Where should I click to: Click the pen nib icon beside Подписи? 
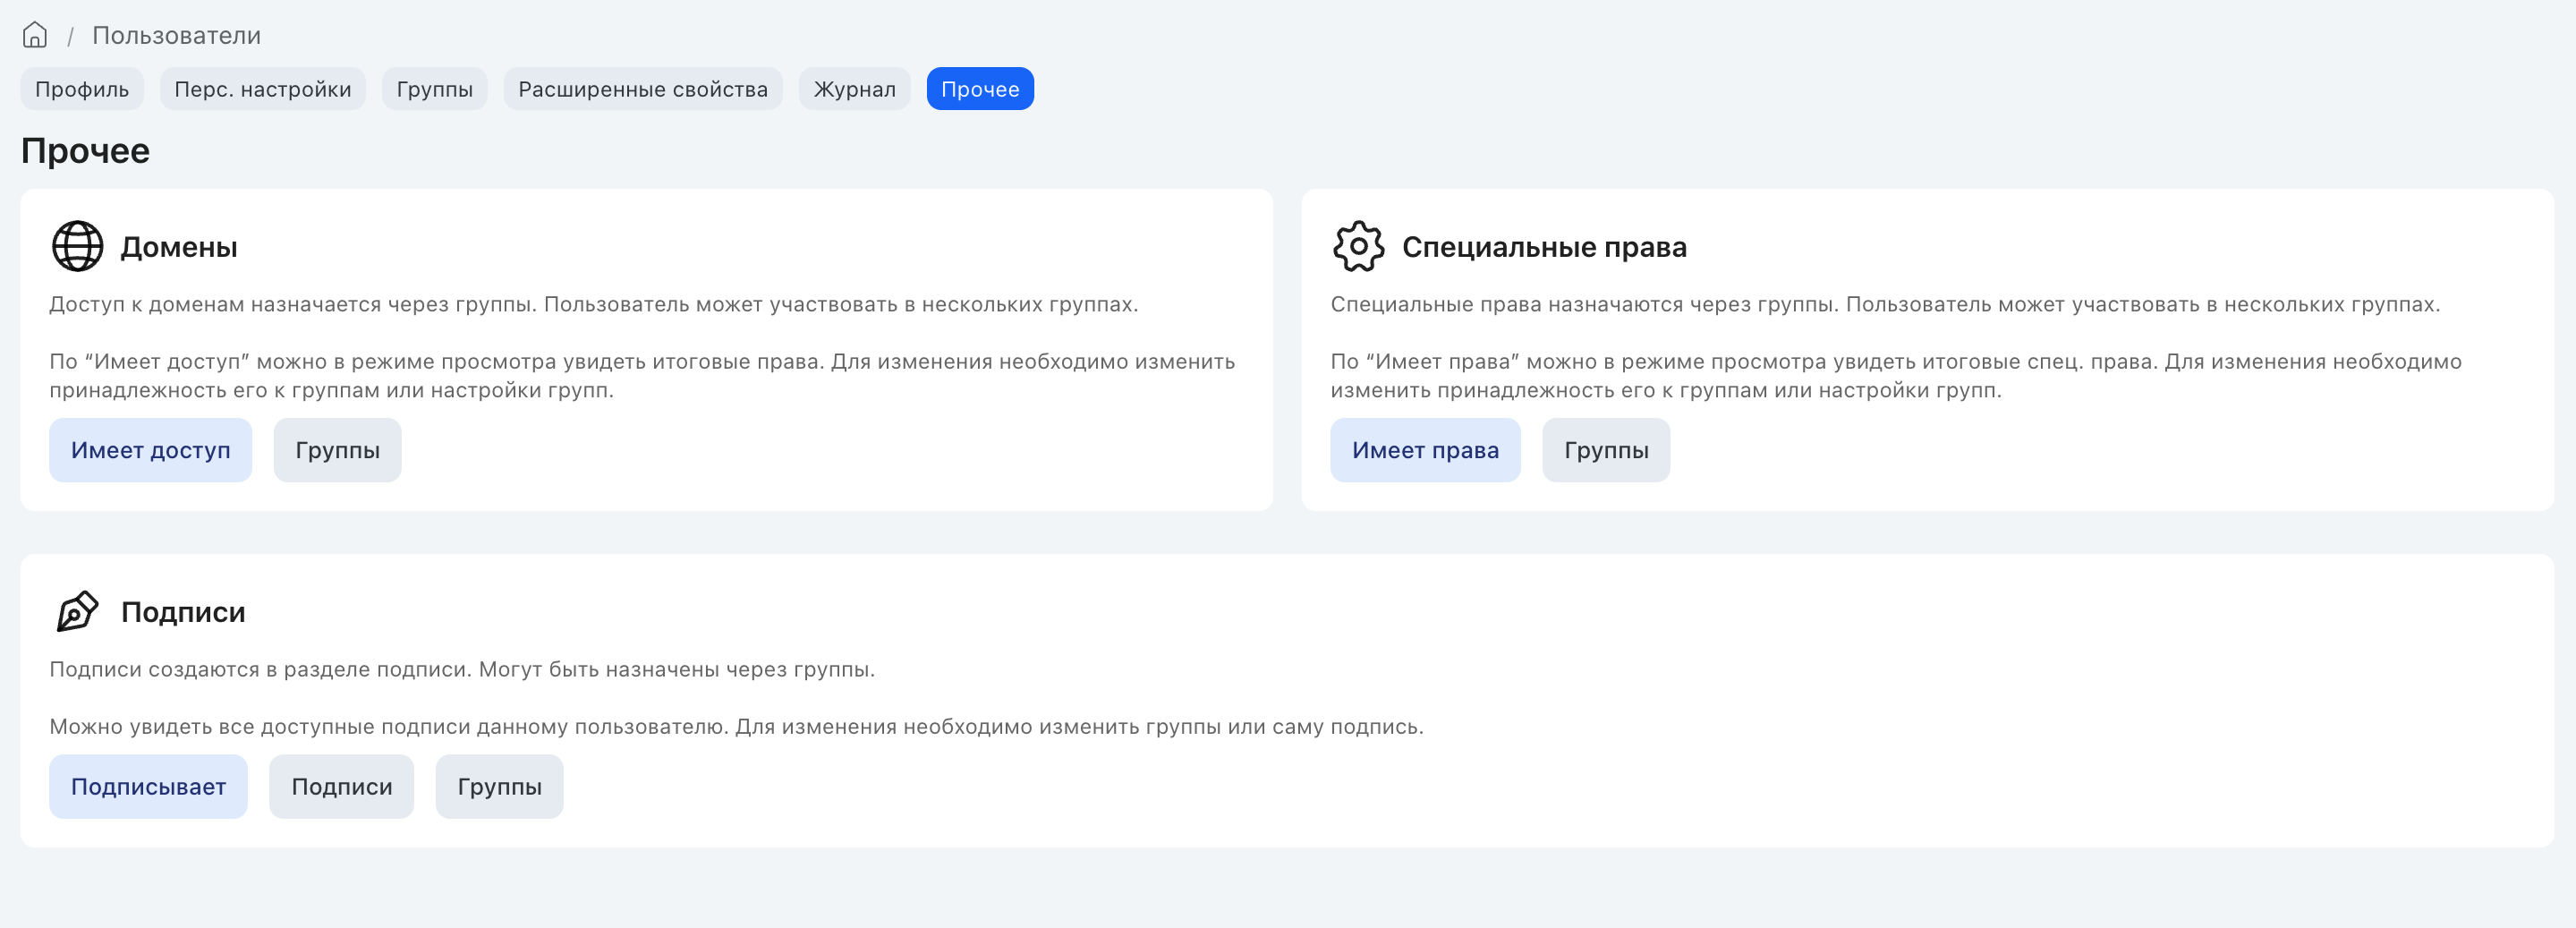click(x=77, y=611)
